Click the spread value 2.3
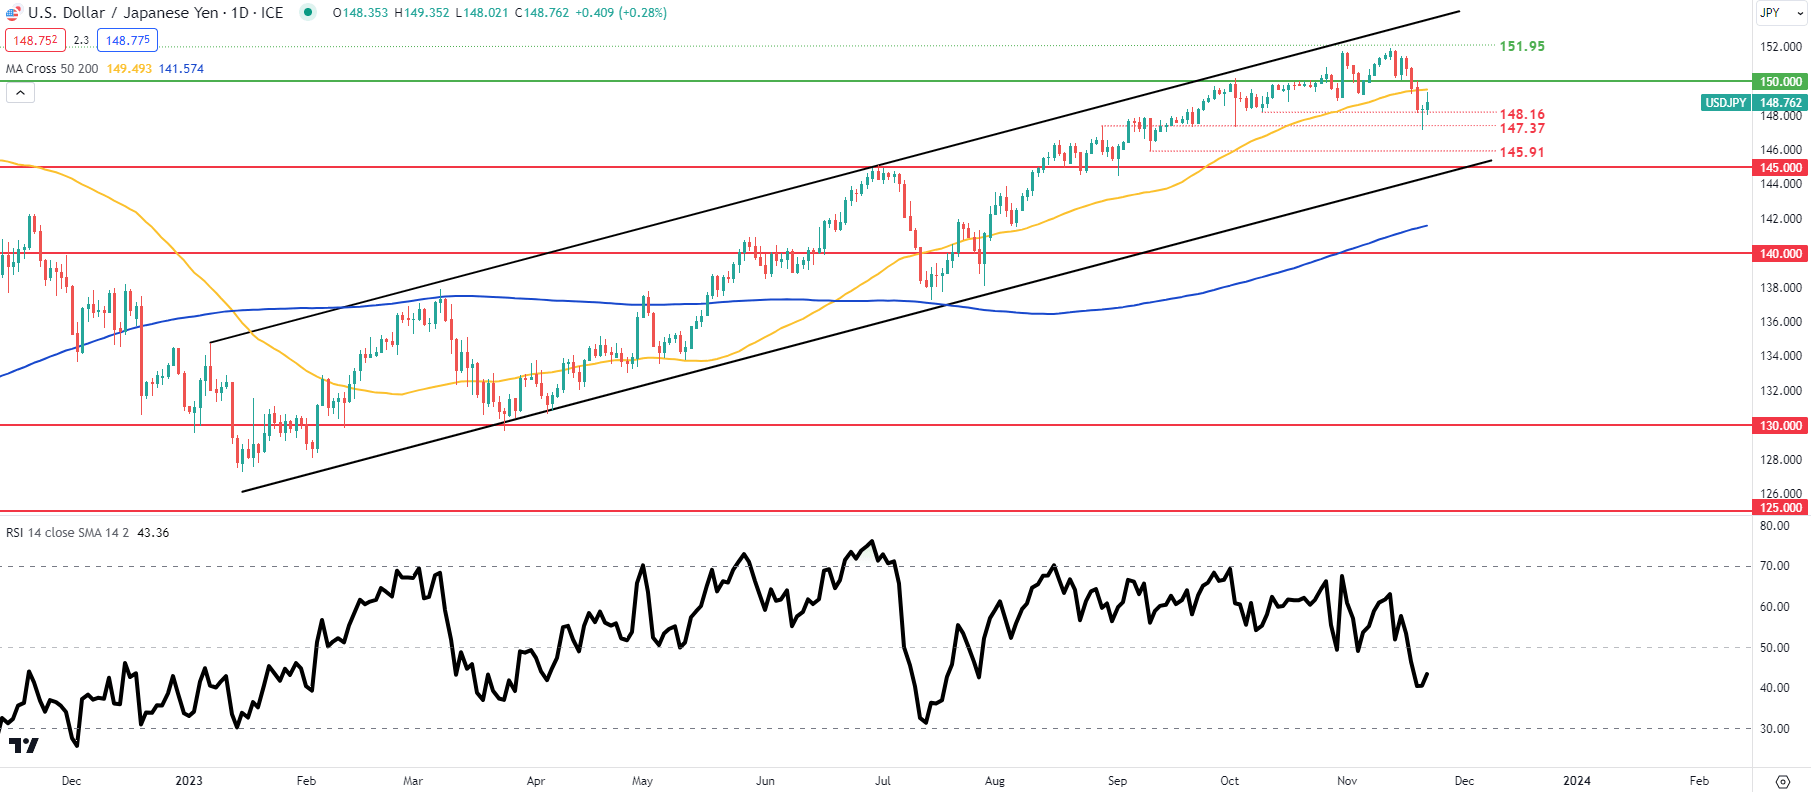The height and width of the screenshot is (792, 1811). (x=81, y=41)
